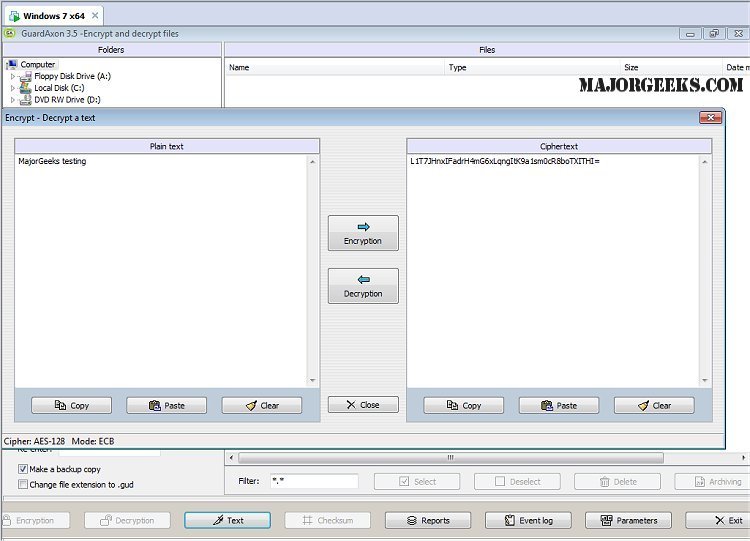
Task: Select Computer in the Folders tree
Action: tap(37, 64)
